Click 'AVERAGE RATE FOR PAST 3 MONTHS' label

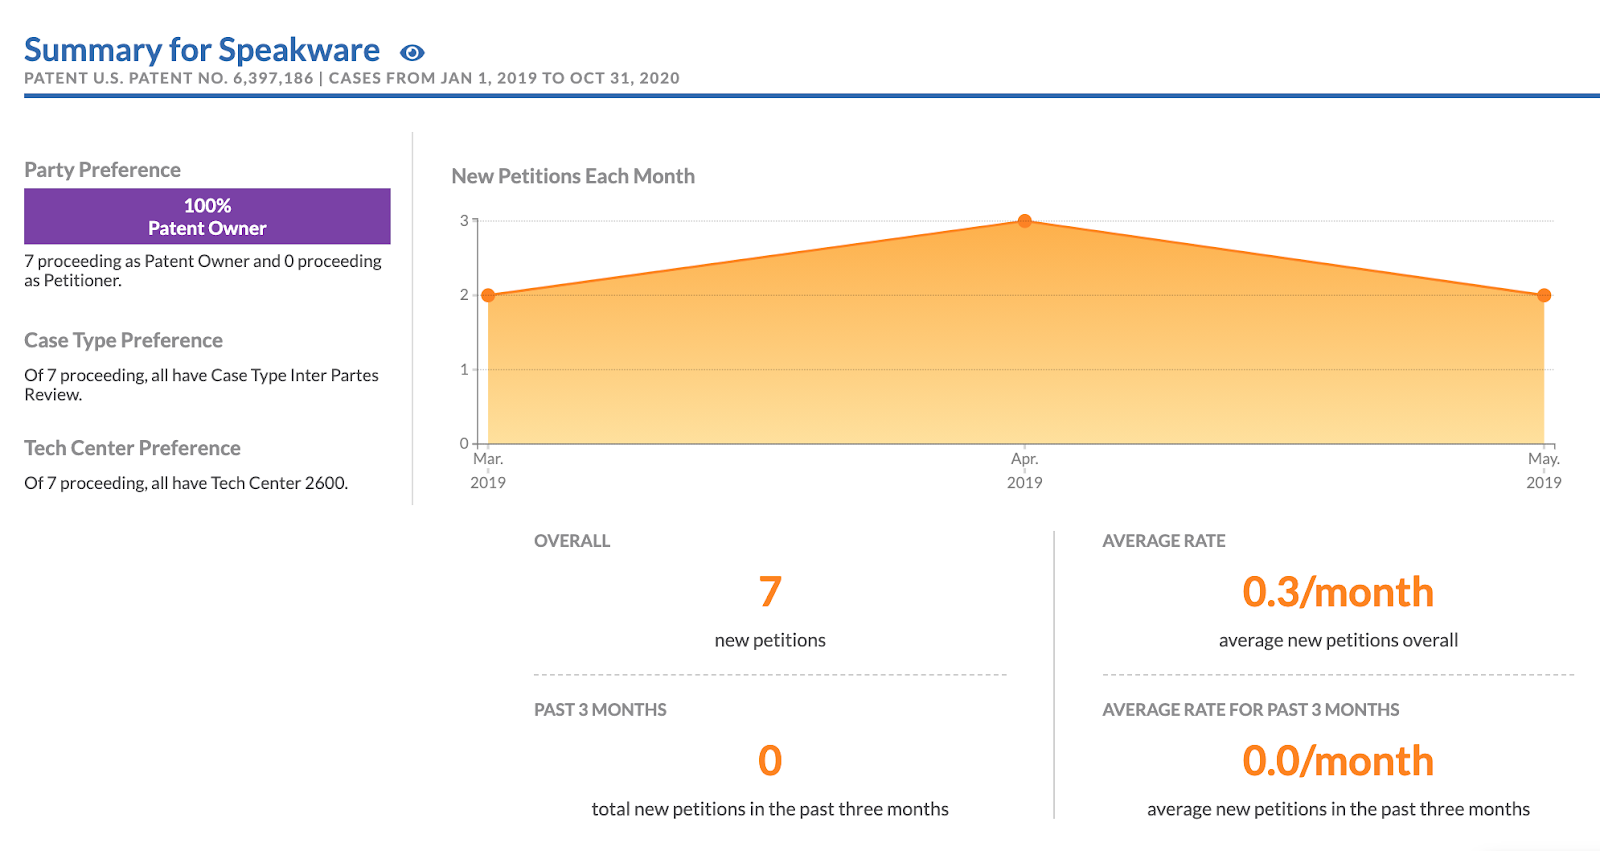pyautogui.click(x=1251, y=710)
